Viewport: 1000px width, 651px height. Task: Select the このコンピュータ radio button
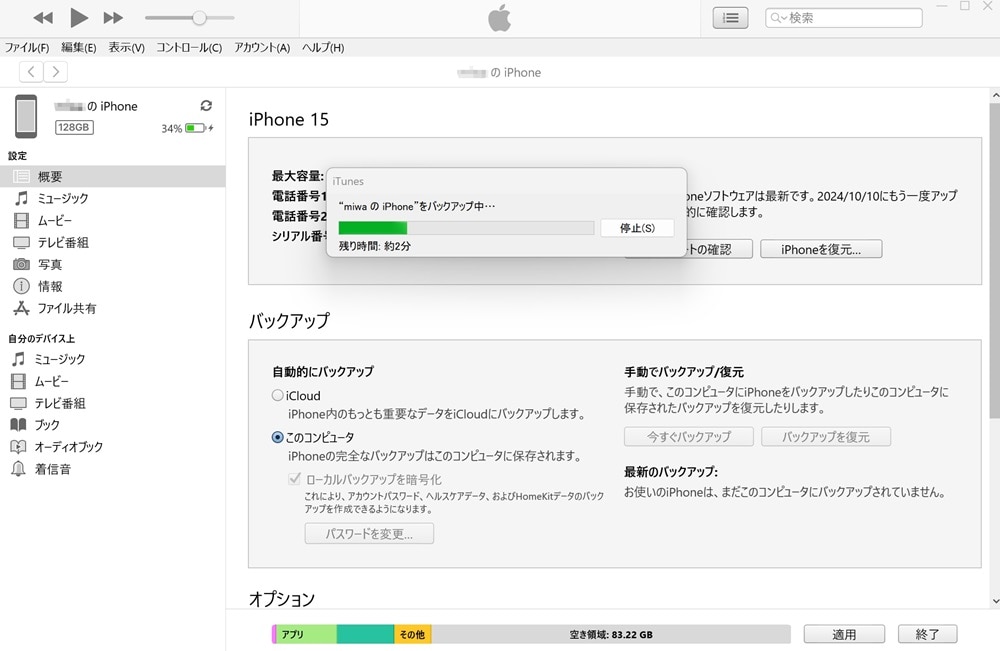pos(278,438)
